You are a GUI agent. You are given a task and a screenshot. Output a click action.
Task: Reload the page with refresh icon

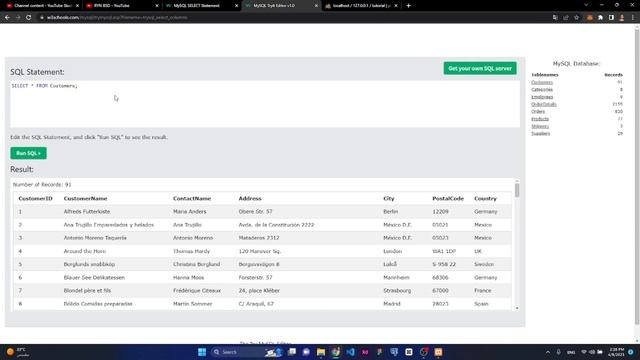(28, 18)
